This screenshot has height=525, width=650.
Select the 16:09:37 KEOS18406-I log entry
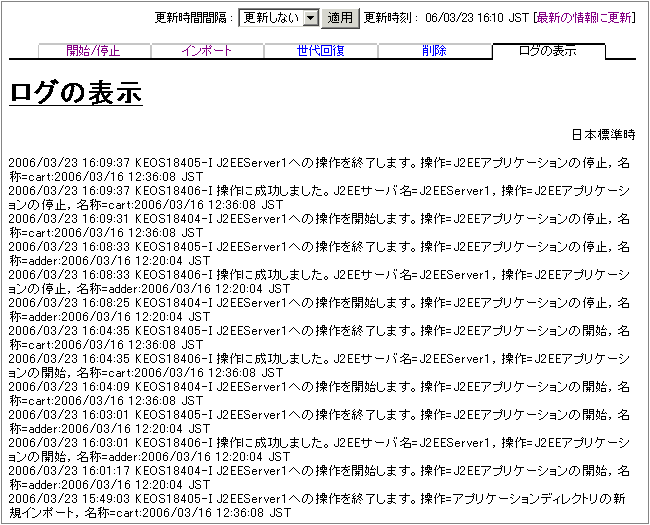319,198
